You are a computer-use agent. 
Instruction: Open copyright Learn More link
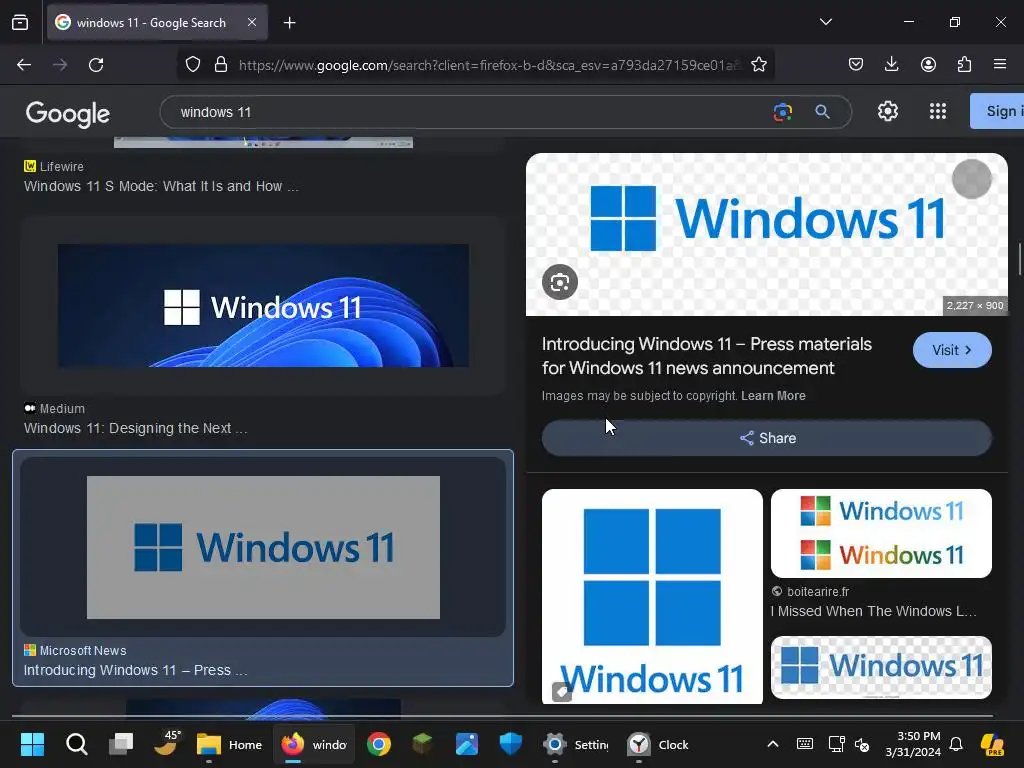(x=773, y=396)
